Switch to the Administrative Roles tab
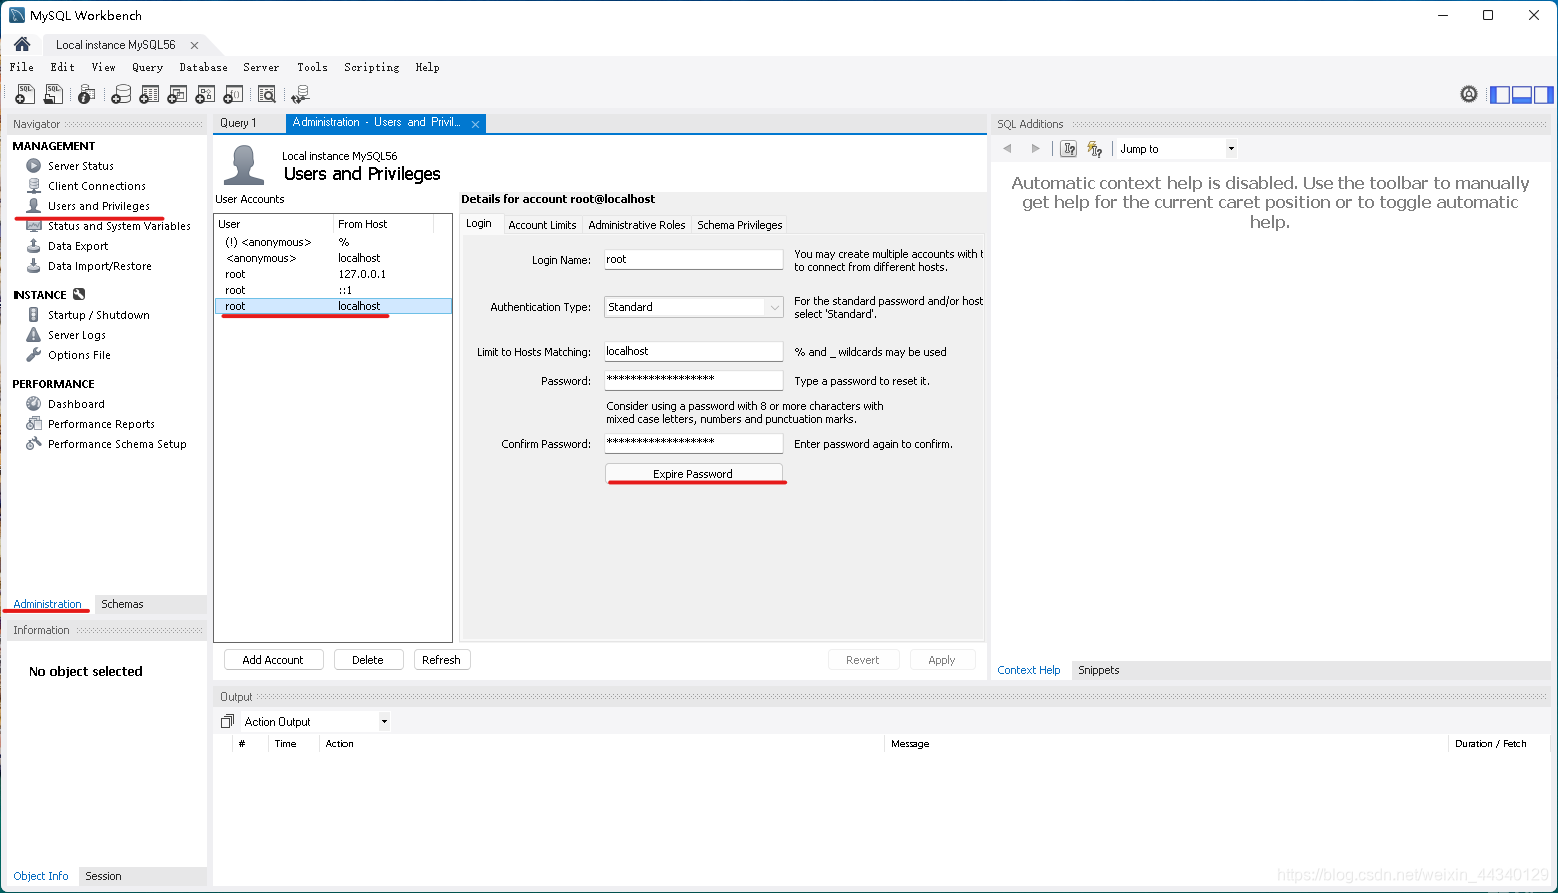The image size is (1558, 893). point(637,224)
